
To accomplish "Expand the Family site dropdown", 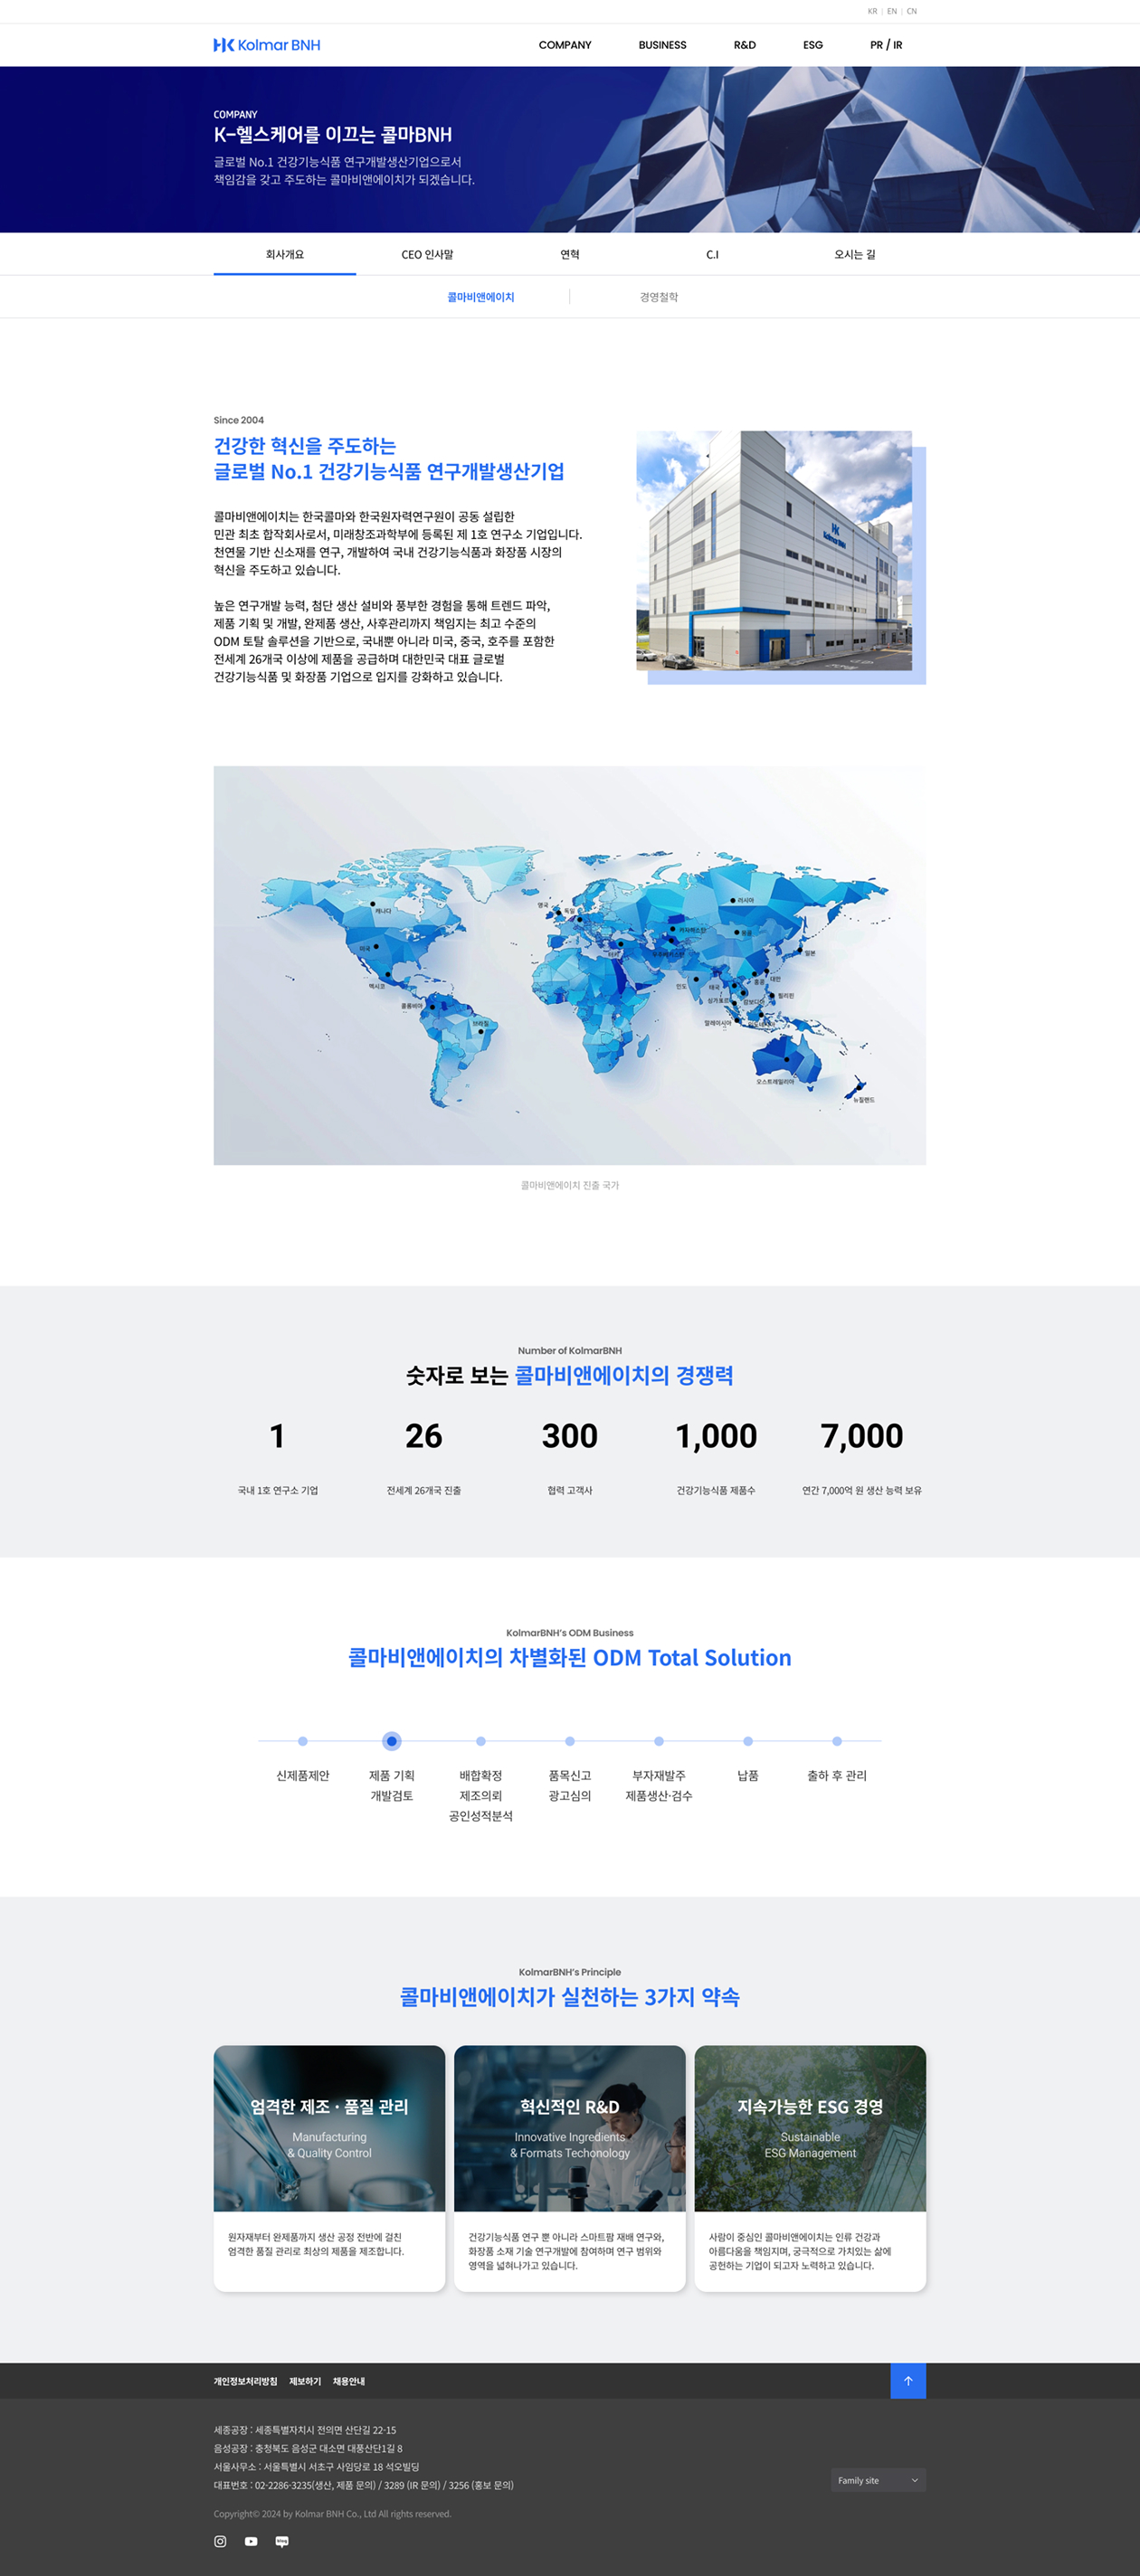I will click(x=877, y=2480).
